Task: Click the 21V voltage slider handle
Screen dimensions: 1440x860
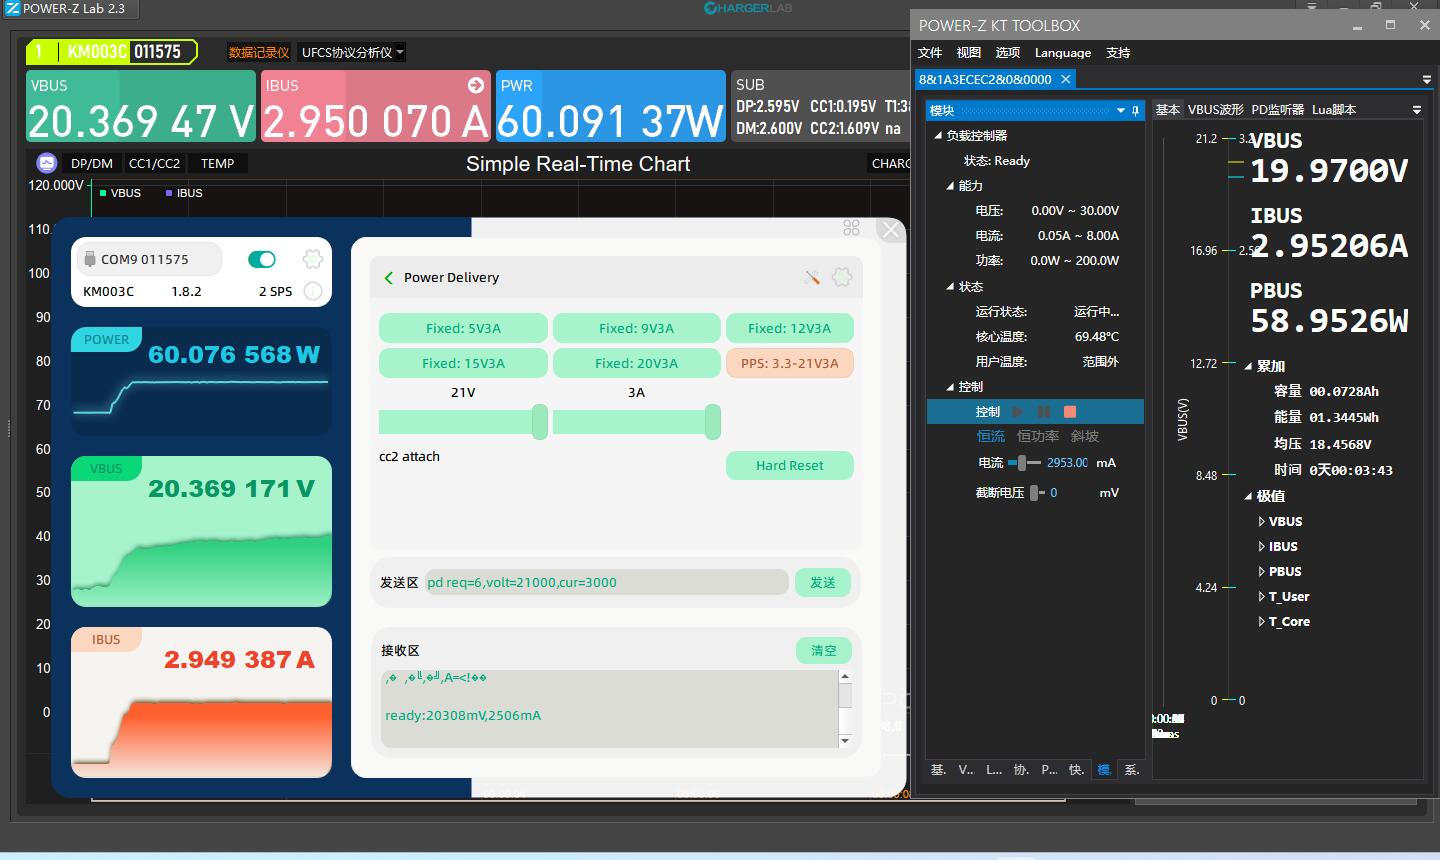Action: (x=539, y=422)
